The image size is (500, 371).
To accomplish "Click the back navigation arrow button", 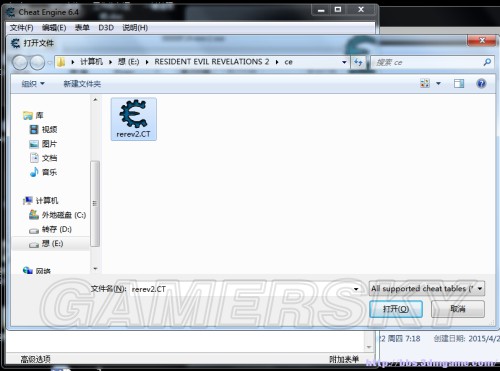I will [20, 62].
